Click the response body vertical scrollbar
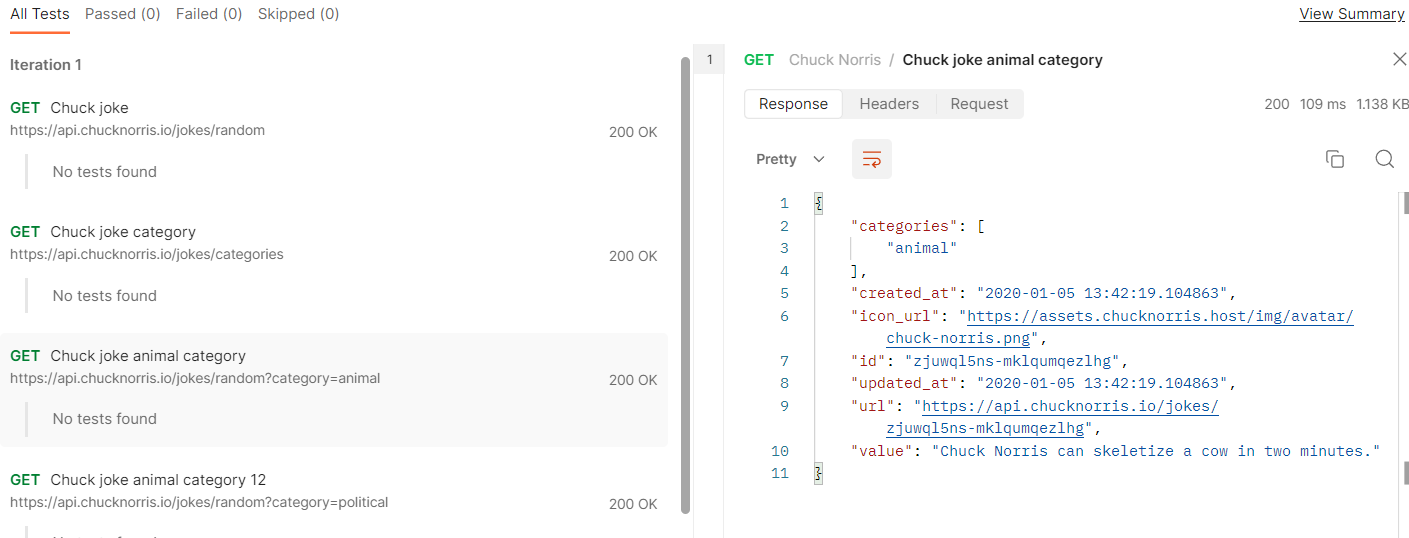This screenshot has height=538, width=1409. (1404, 204)
